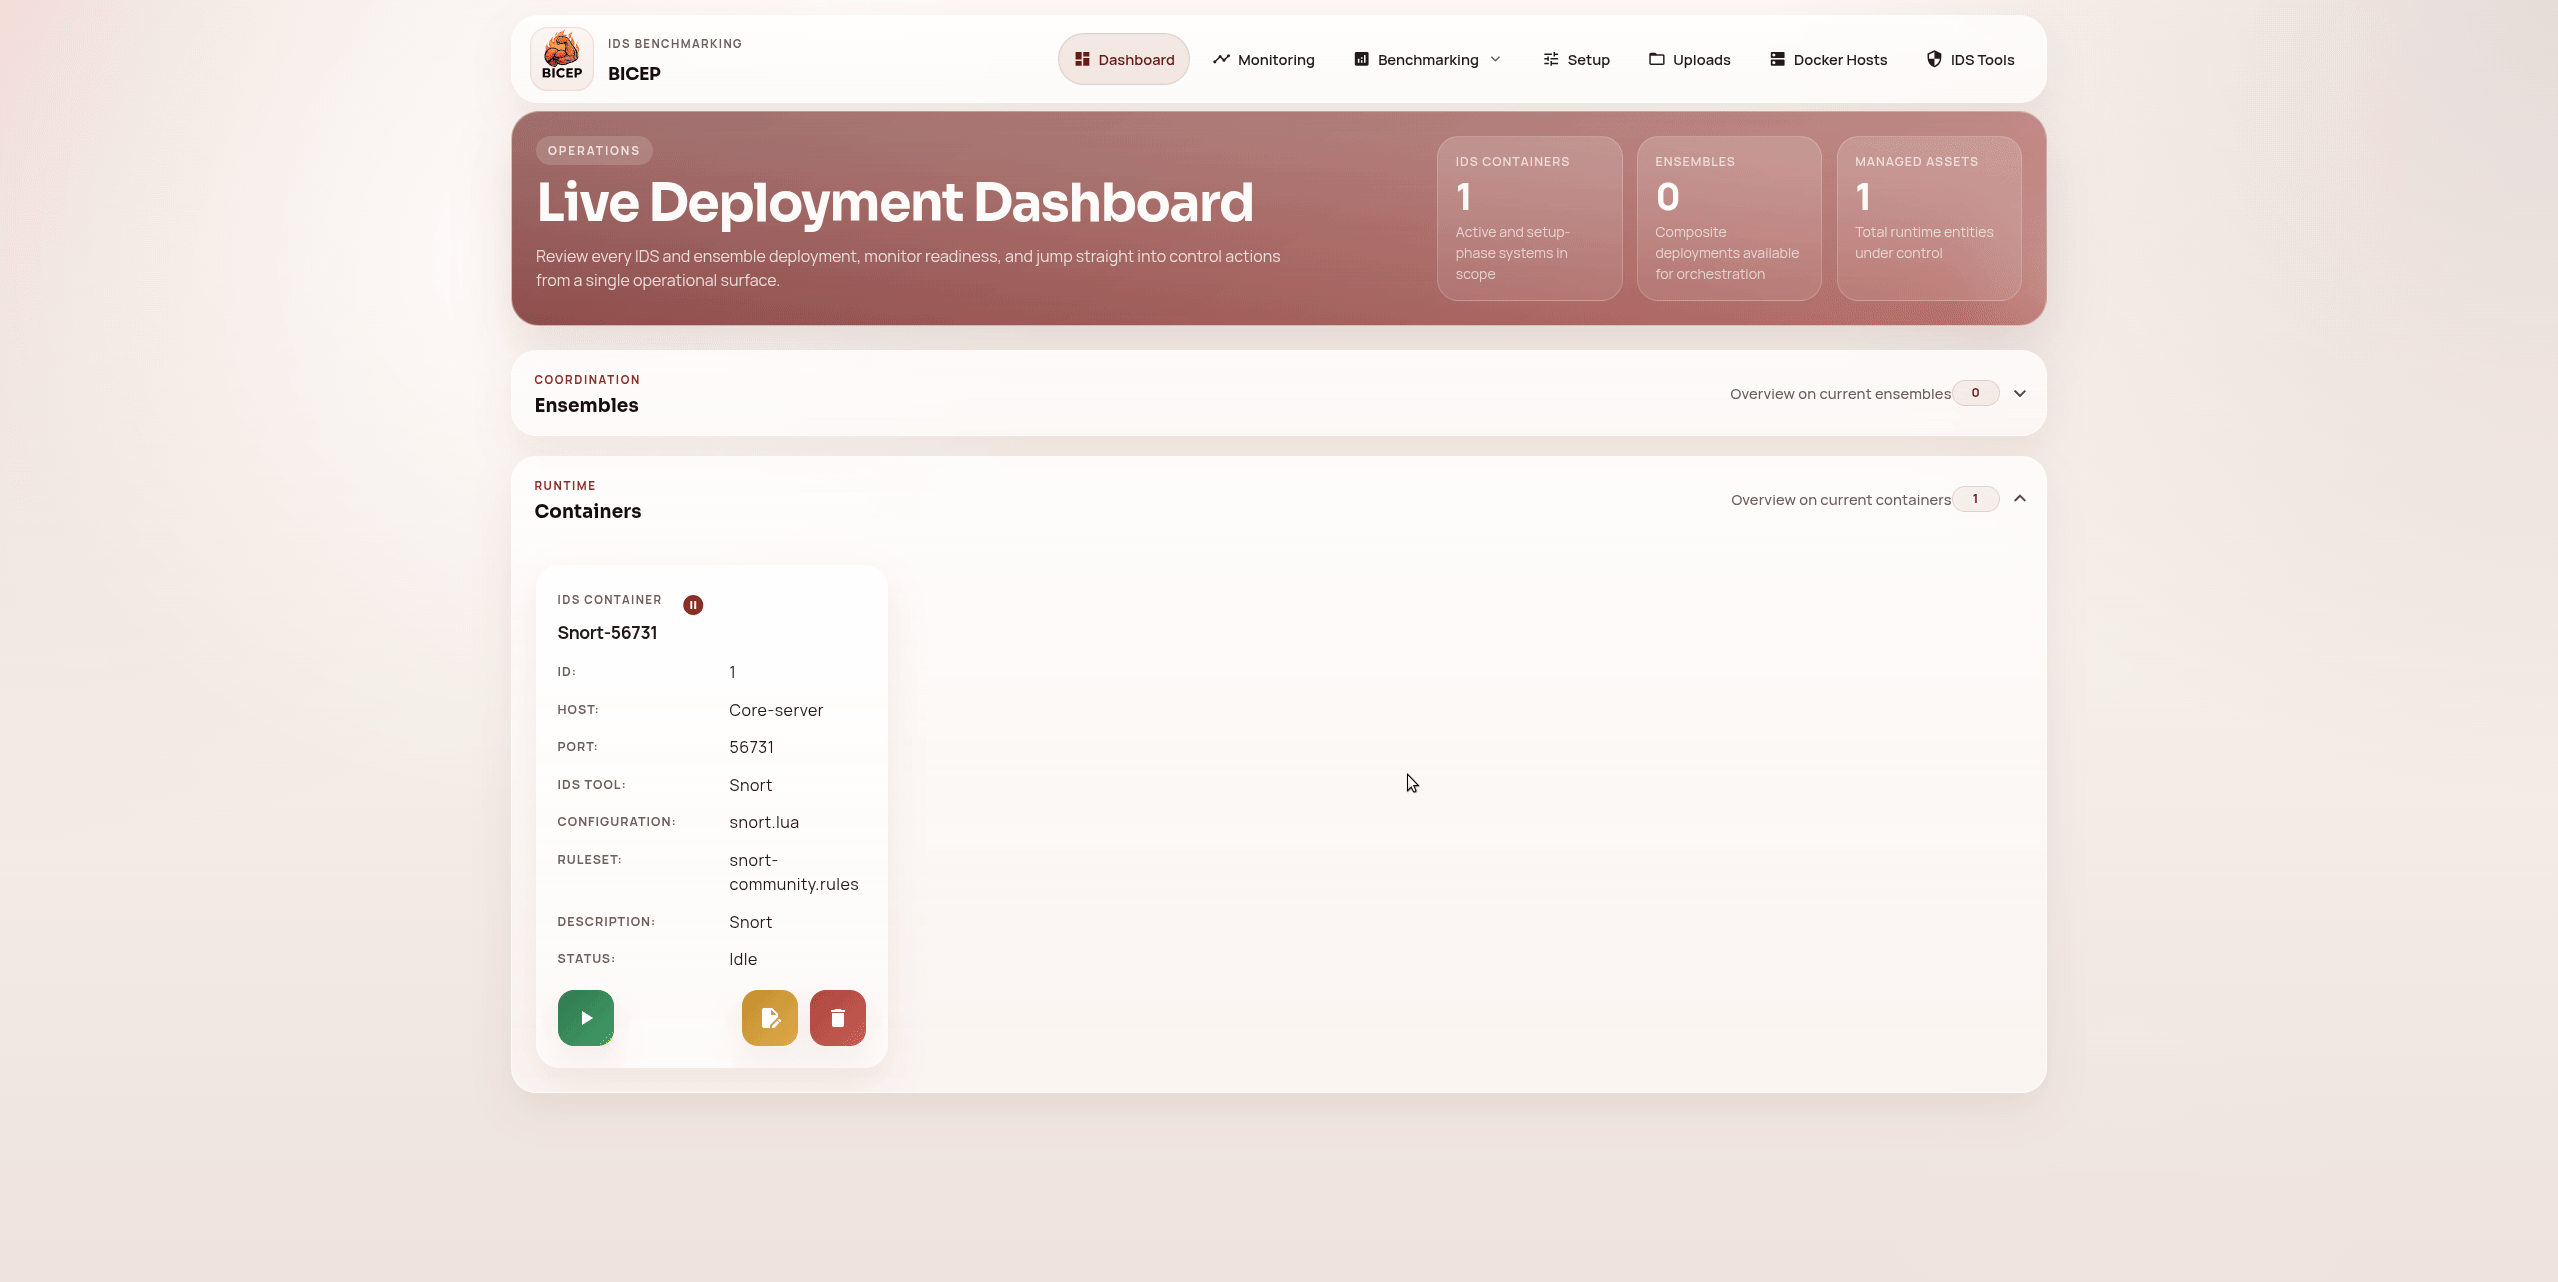Click the OPERATIONS badge

coord(594,151)
